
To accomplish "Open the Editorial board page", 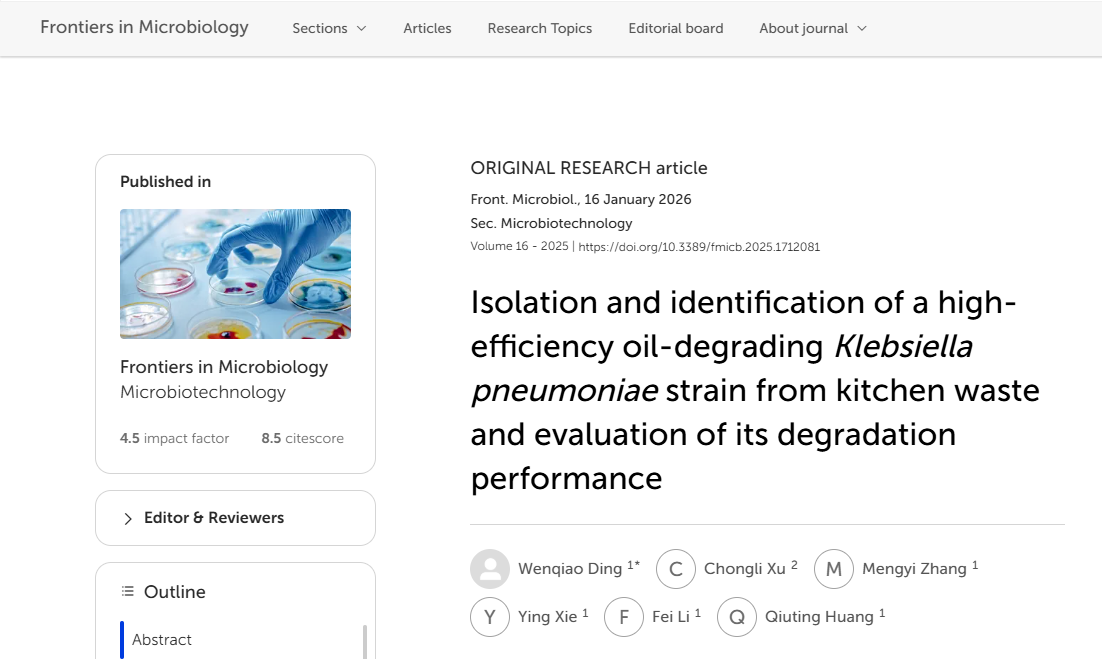I will point(676,28).
